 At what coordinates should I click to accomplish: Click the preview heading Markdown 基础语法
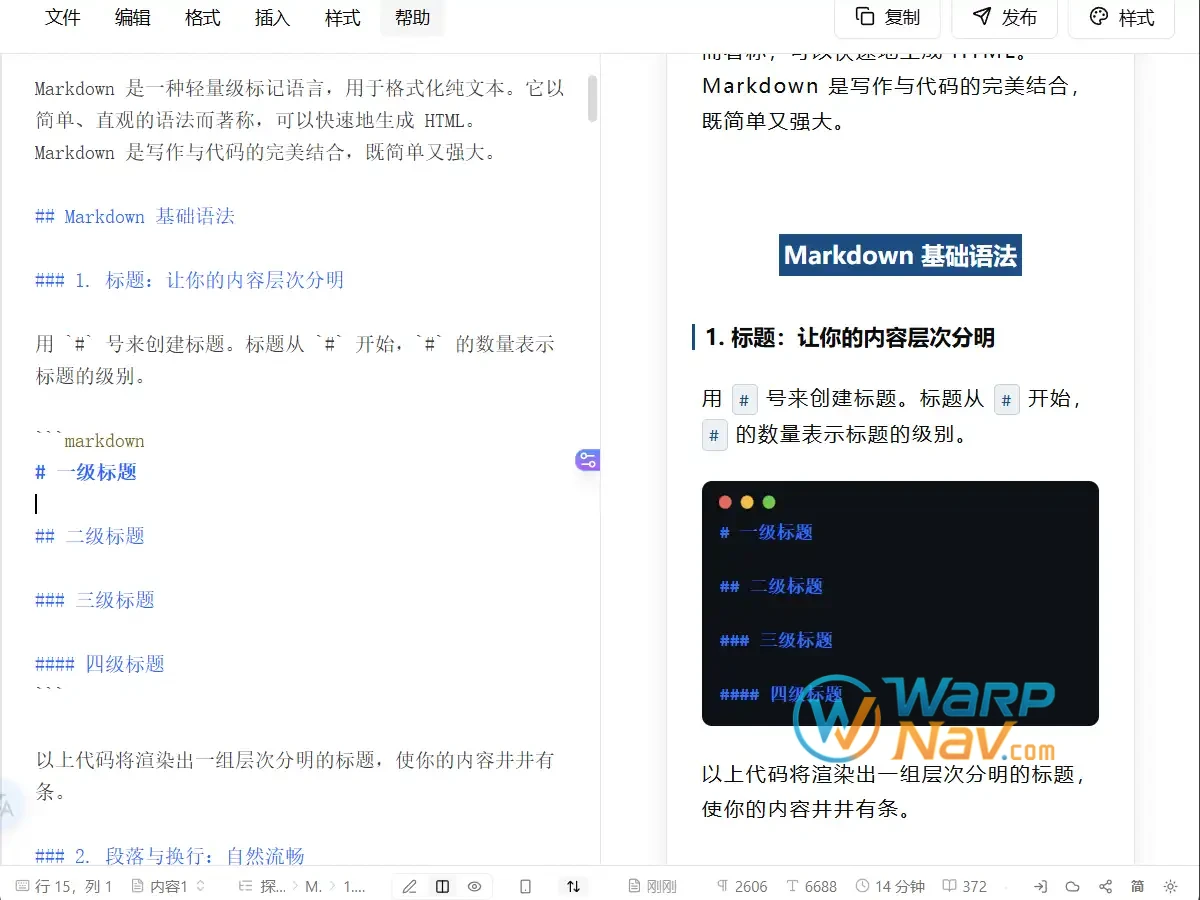900,255
